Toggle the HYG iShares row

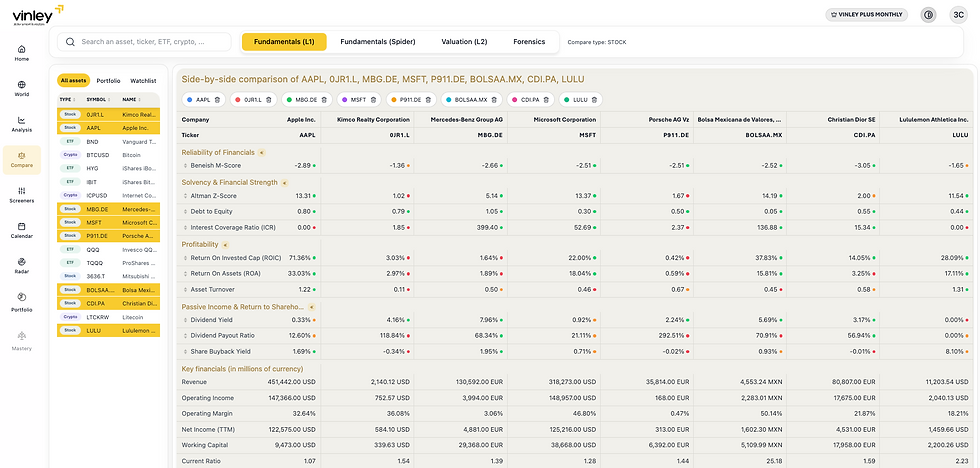click(108, 168)
